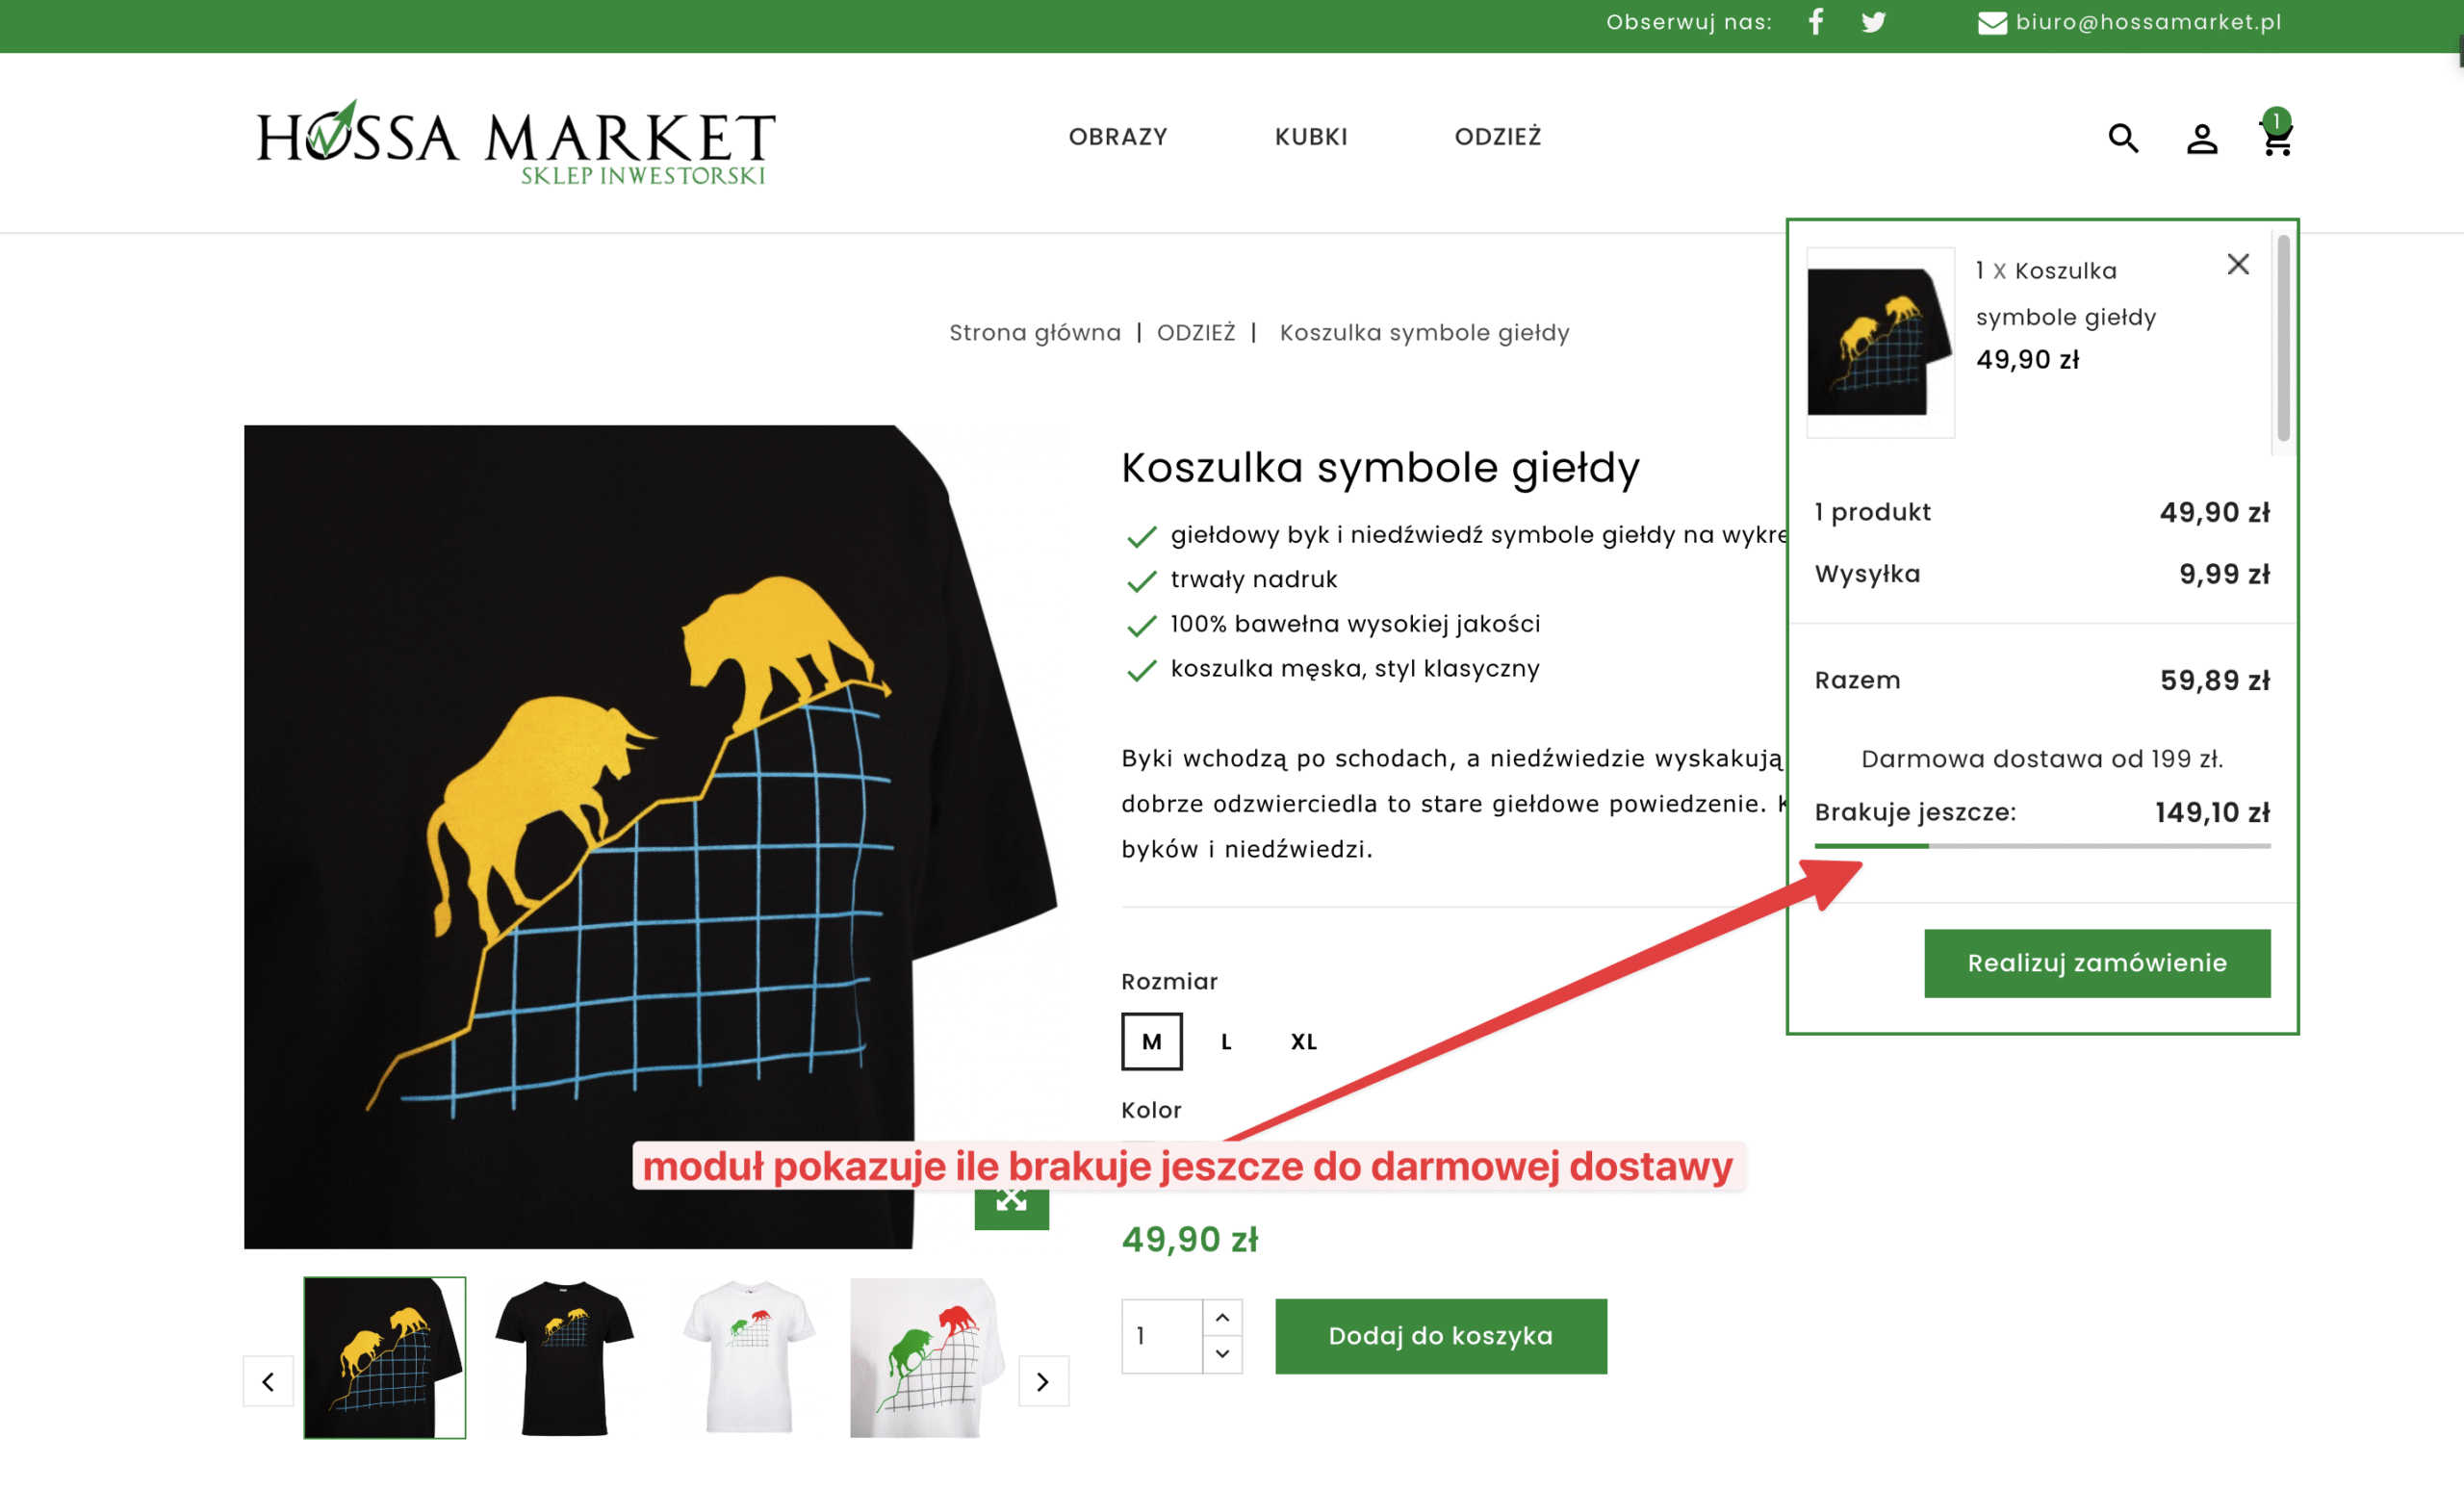Image resolution: width=2464 pixels, height=1490 pixels.
Task: Decrease quantity with the down arrow
Action: pyautogui.click(x=1222, y=1354)
